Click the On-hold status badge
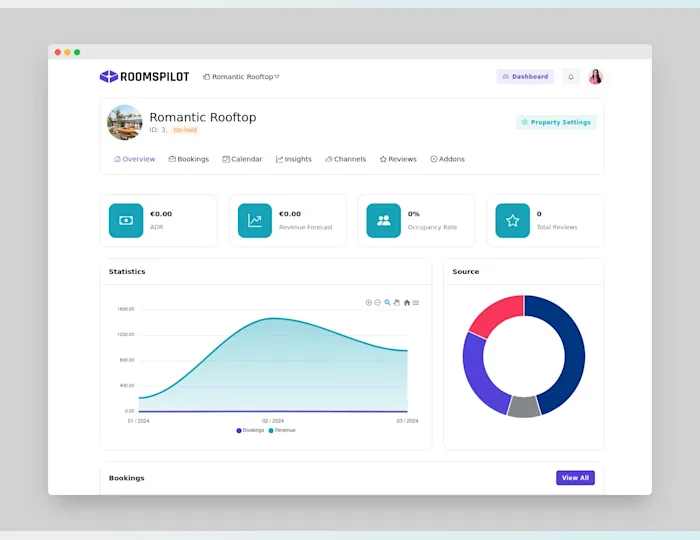This screenshot has height=540, width=700. click(185, 130)
